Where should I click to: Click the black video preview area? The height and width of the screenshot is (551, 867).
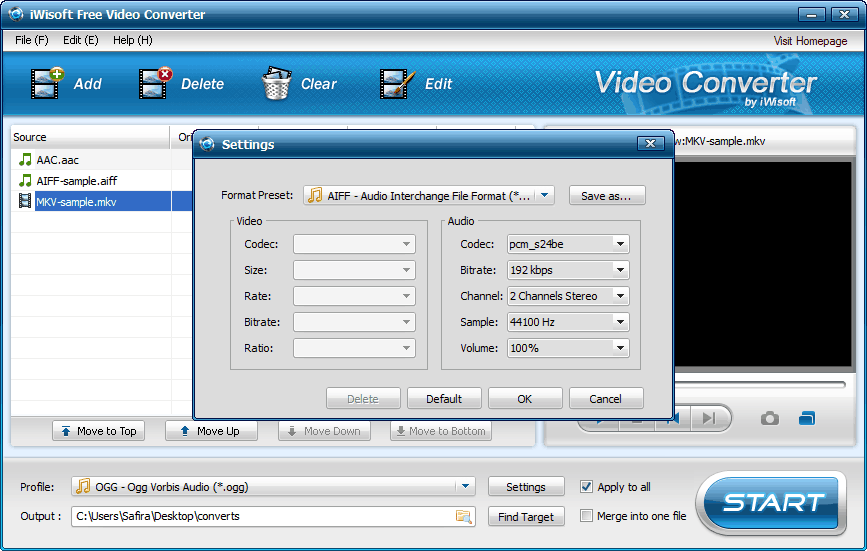pos(762,264)
